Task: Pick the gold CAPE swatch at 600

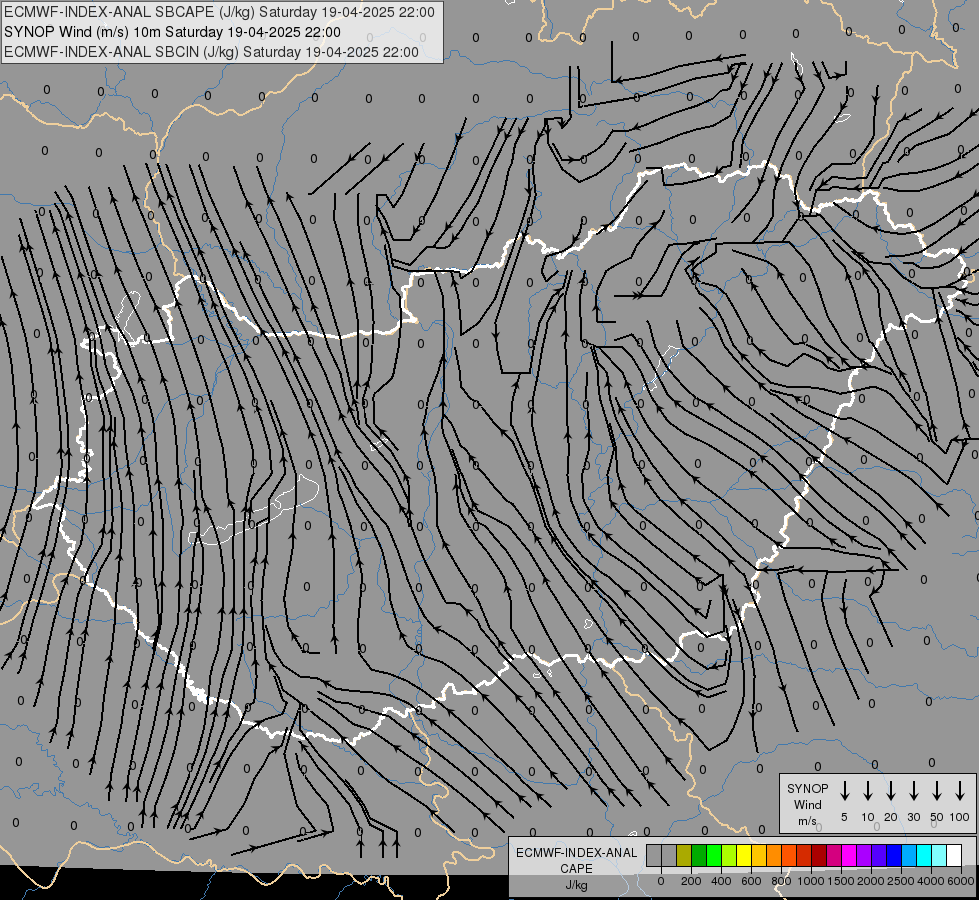Action: coord(759,855)
